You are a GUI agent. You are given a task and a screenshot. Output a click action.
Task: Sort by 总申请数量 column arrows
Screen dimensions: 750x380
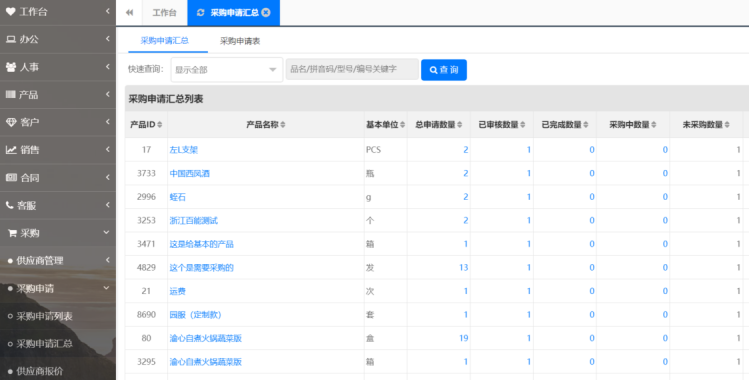[x=460, y=125]
